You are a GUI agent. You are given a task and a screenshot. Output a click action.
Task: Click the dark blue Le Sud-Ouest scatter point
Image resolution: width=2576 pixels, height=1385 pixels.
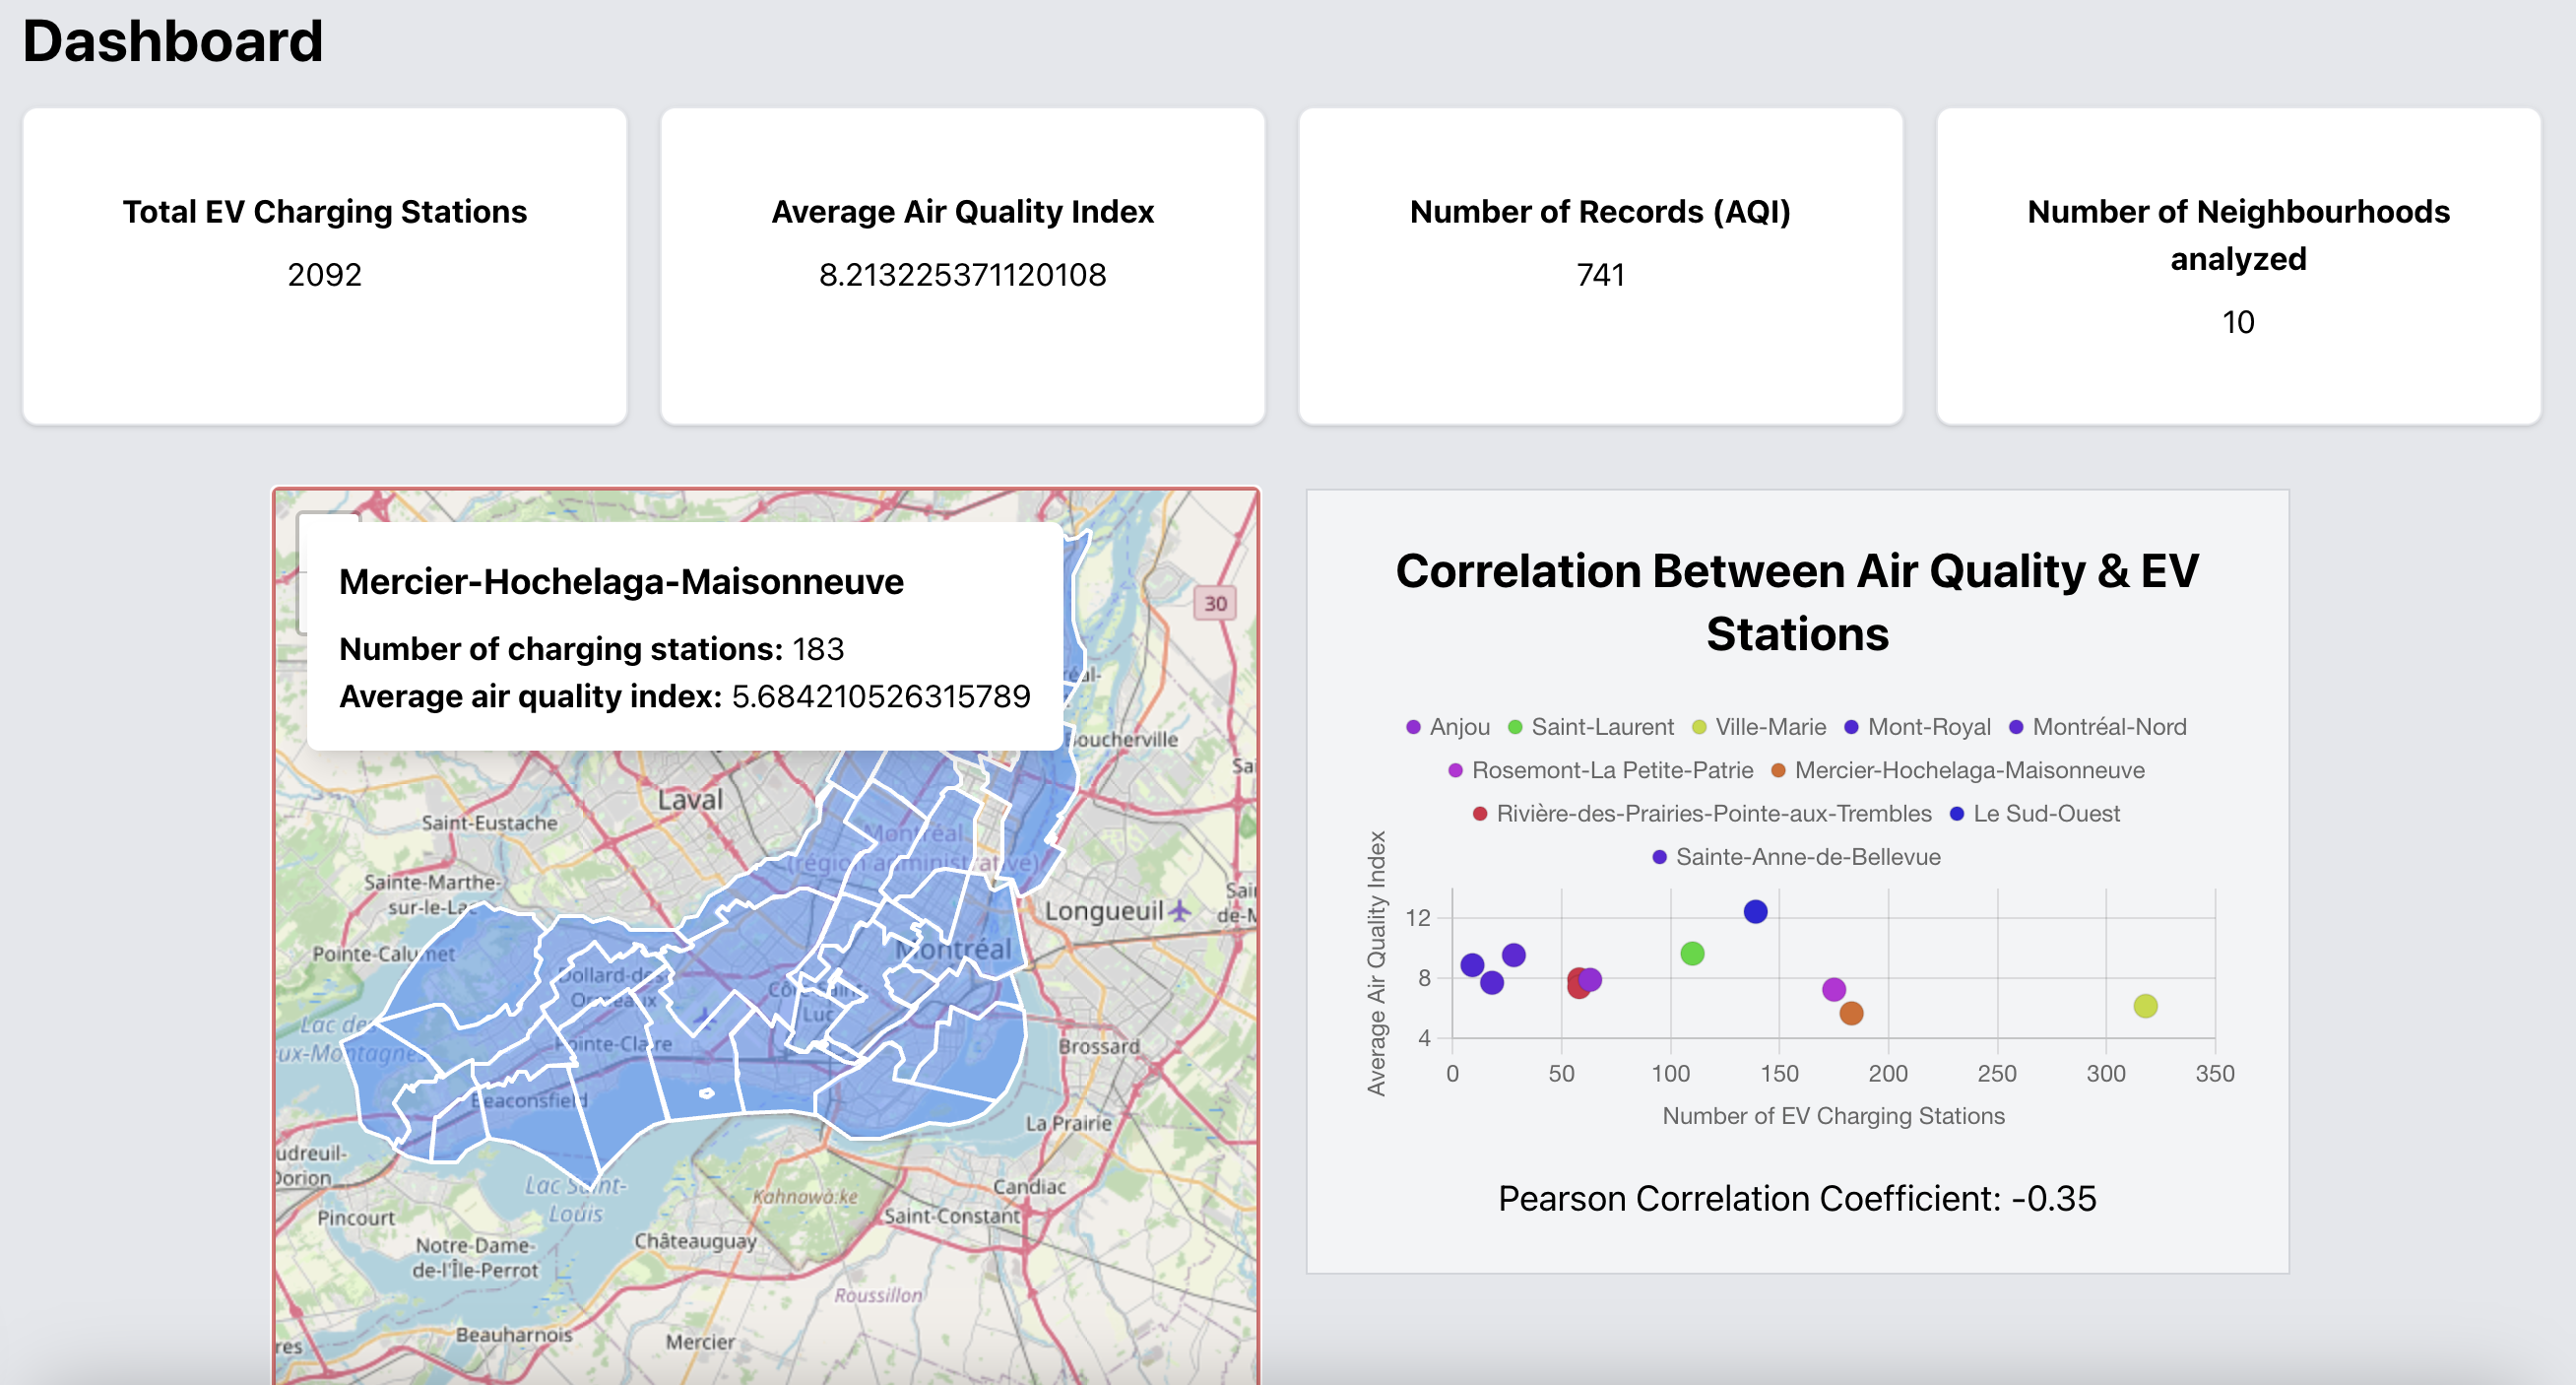pyautogui.click(x=1754, y=912)
